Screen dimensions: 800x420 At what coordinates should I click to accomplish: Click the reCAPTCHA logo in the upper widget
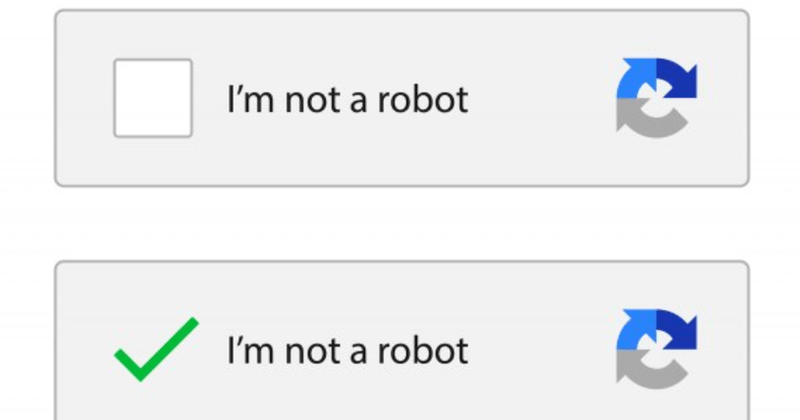655,98
